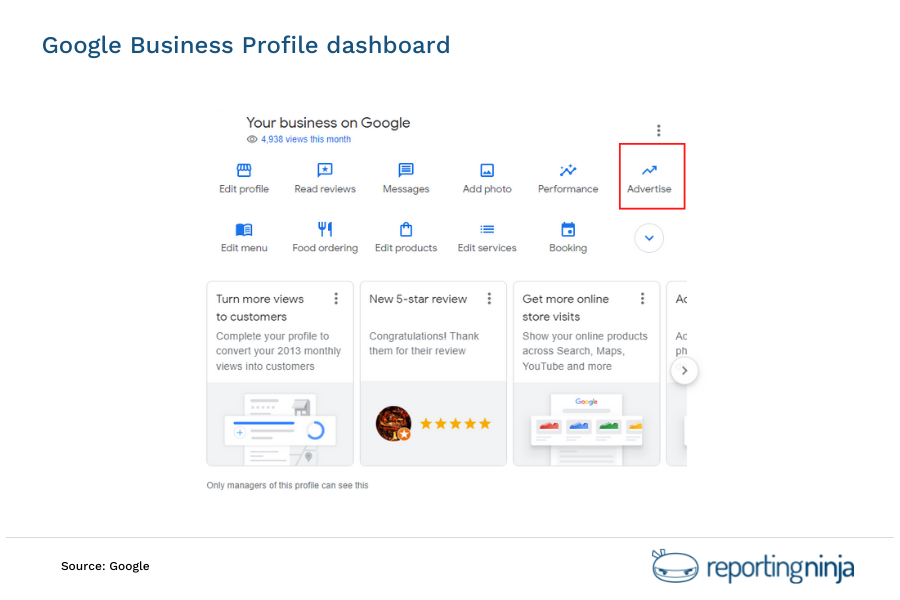
Task: Click the eye icon next to views count
Action: pyautogui.click(x=251, y=139)
